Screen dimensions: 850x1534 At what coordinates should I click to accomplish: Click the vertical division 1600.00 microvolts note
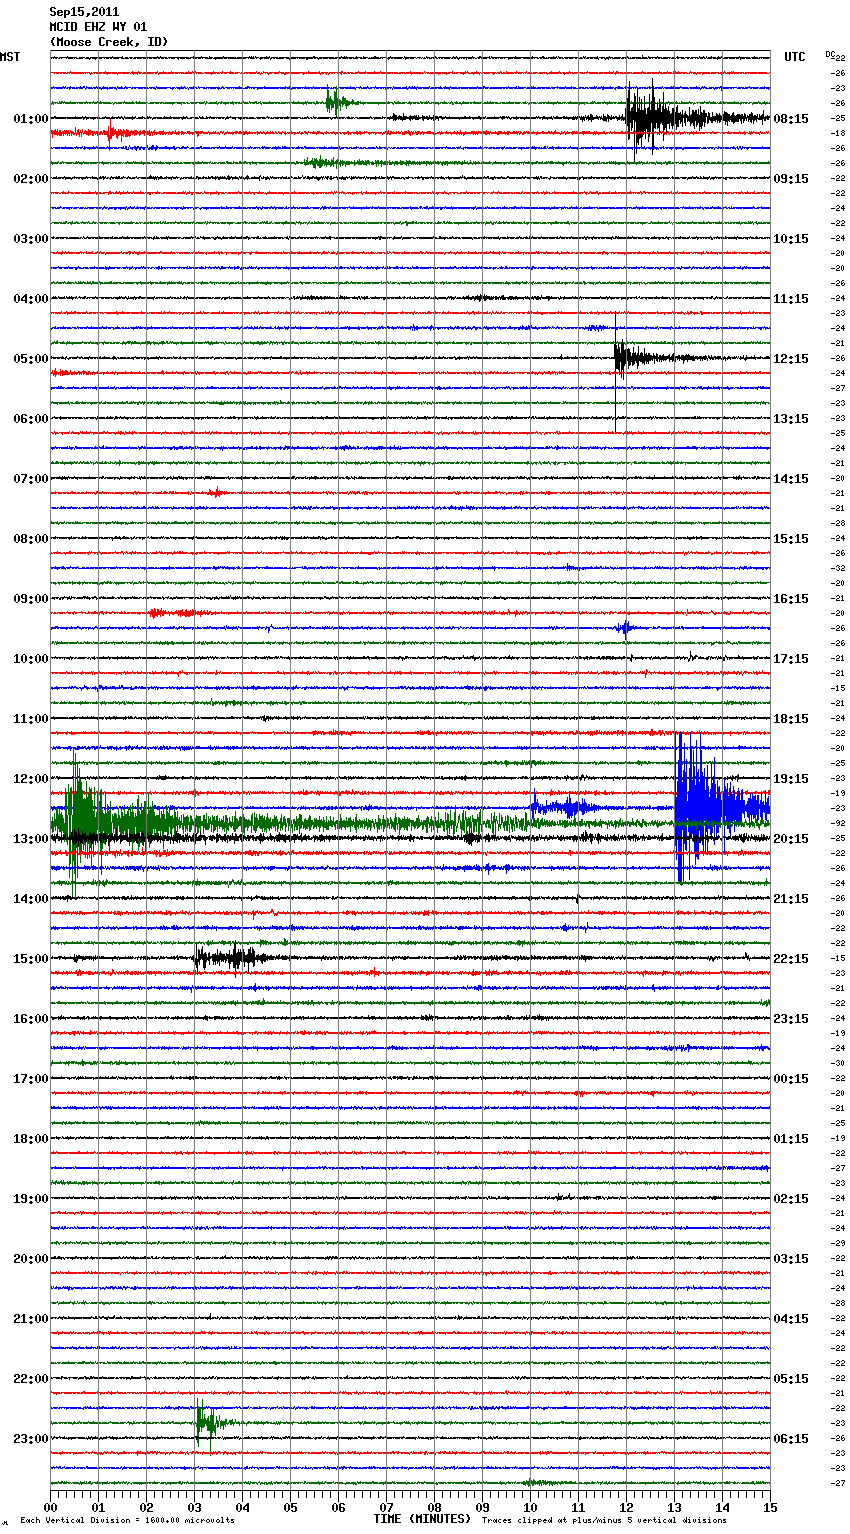tap(127, 1520)
